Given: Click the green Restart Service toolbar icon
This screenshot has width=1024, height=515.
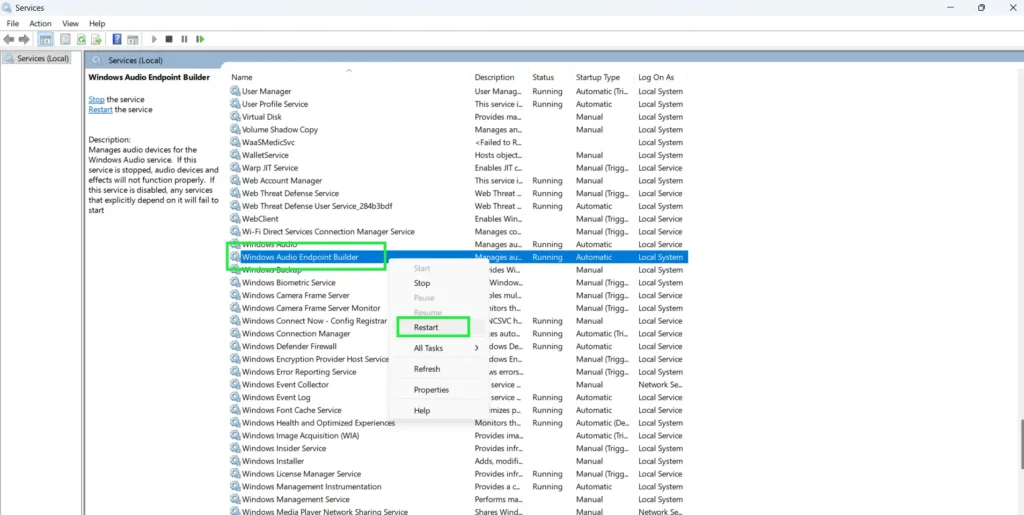Looking at the screenshot, I should 200,39.
